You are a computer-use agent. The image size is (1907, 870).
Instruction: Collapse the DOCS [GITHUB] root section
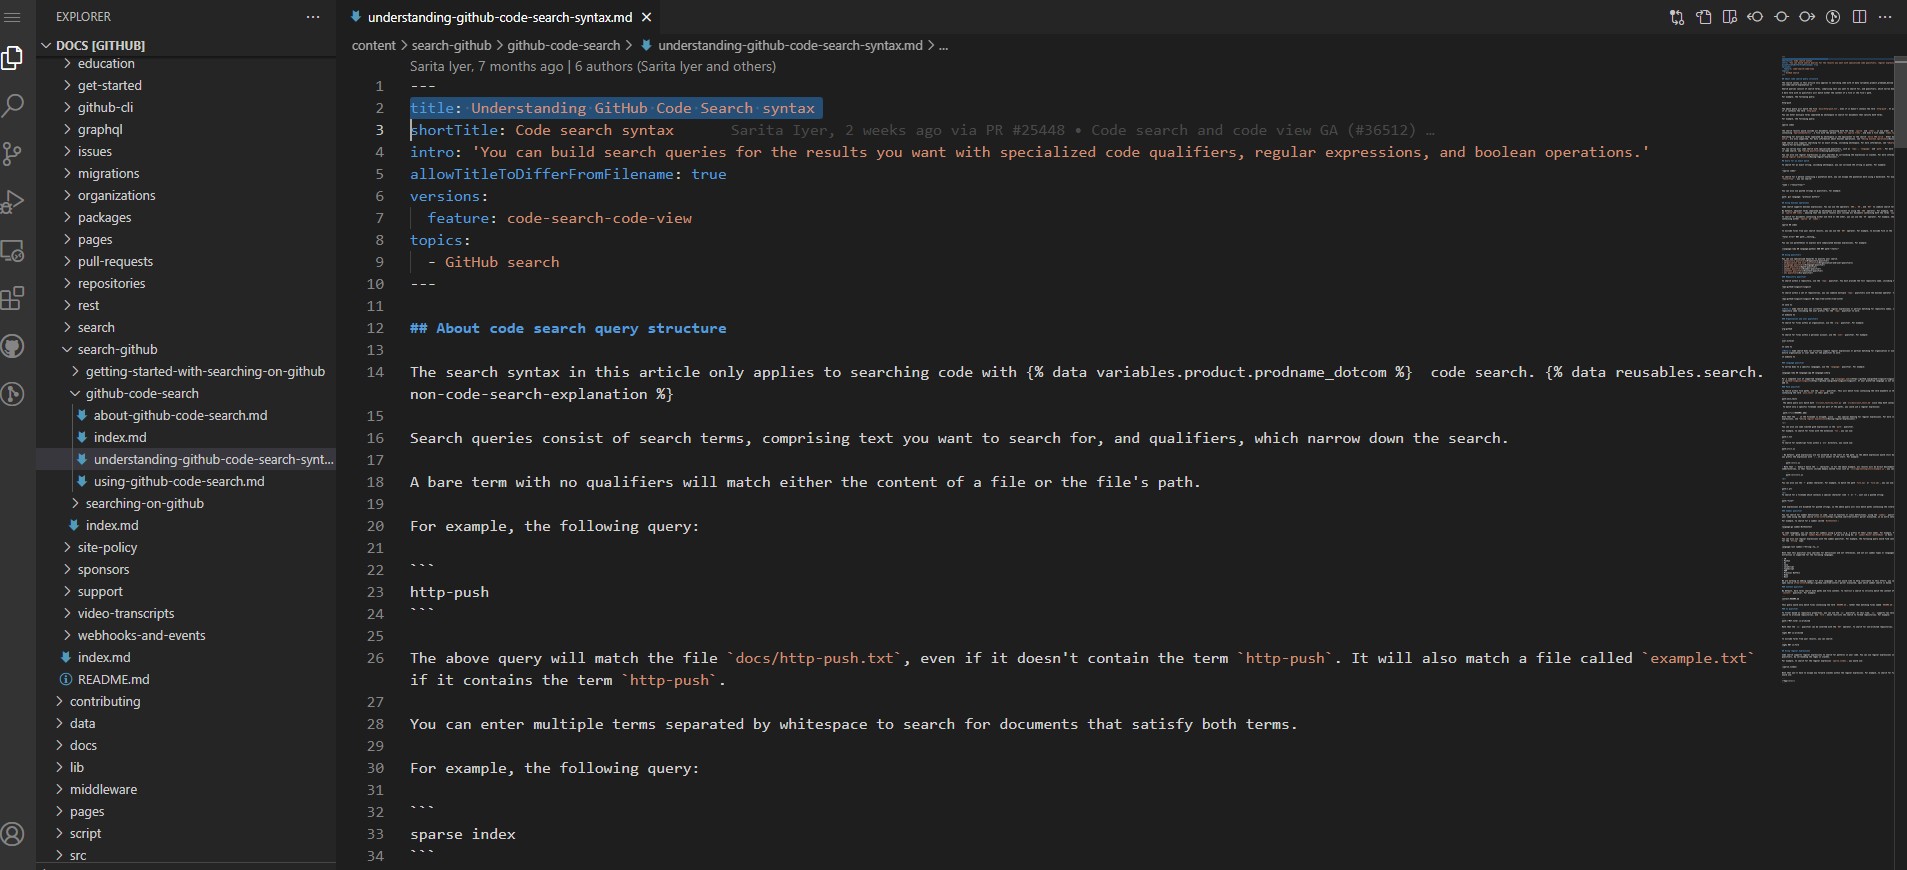pyautogui.click(x=100, y=45)
